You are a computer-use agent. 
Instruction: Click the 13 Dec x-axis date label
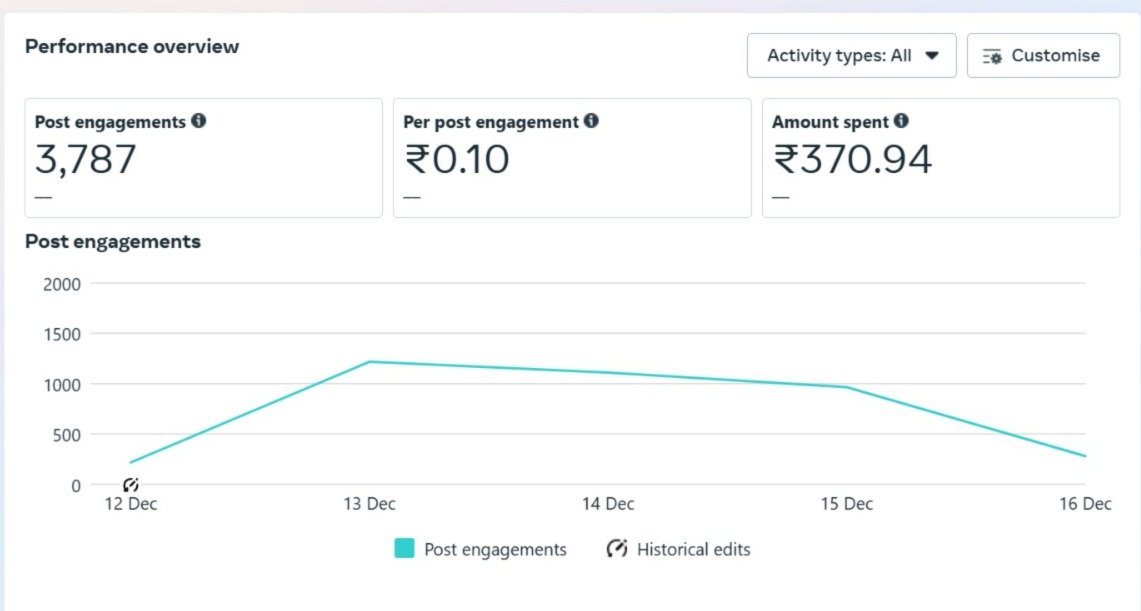(x=369, y=504)
